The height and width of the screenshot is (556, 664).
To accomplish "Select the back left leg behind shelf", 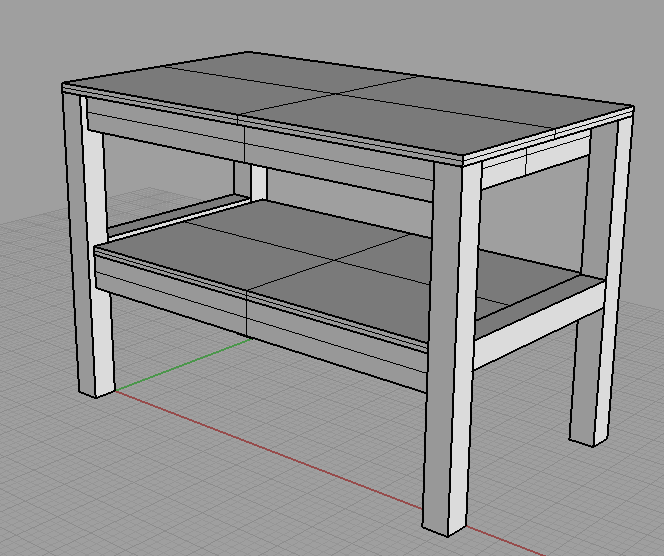I will coord(250,181).
